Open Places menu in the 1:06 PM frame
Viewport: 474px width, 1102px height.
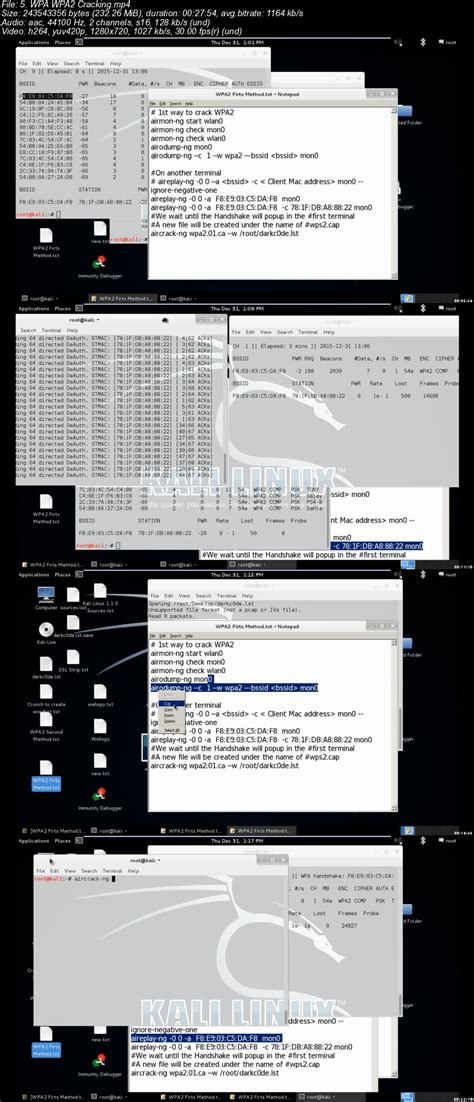(63, 309)
